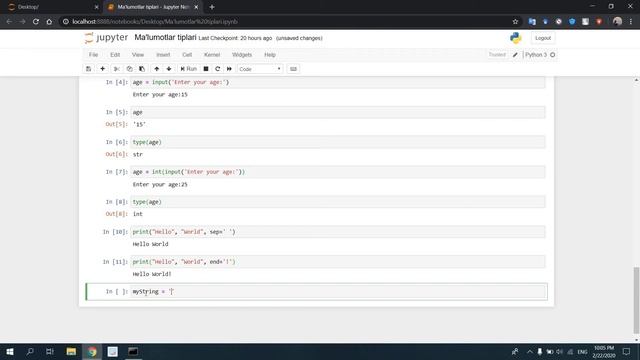Open the Kernel menu
Screen dimensions: 640x360
tap(212, 55)
